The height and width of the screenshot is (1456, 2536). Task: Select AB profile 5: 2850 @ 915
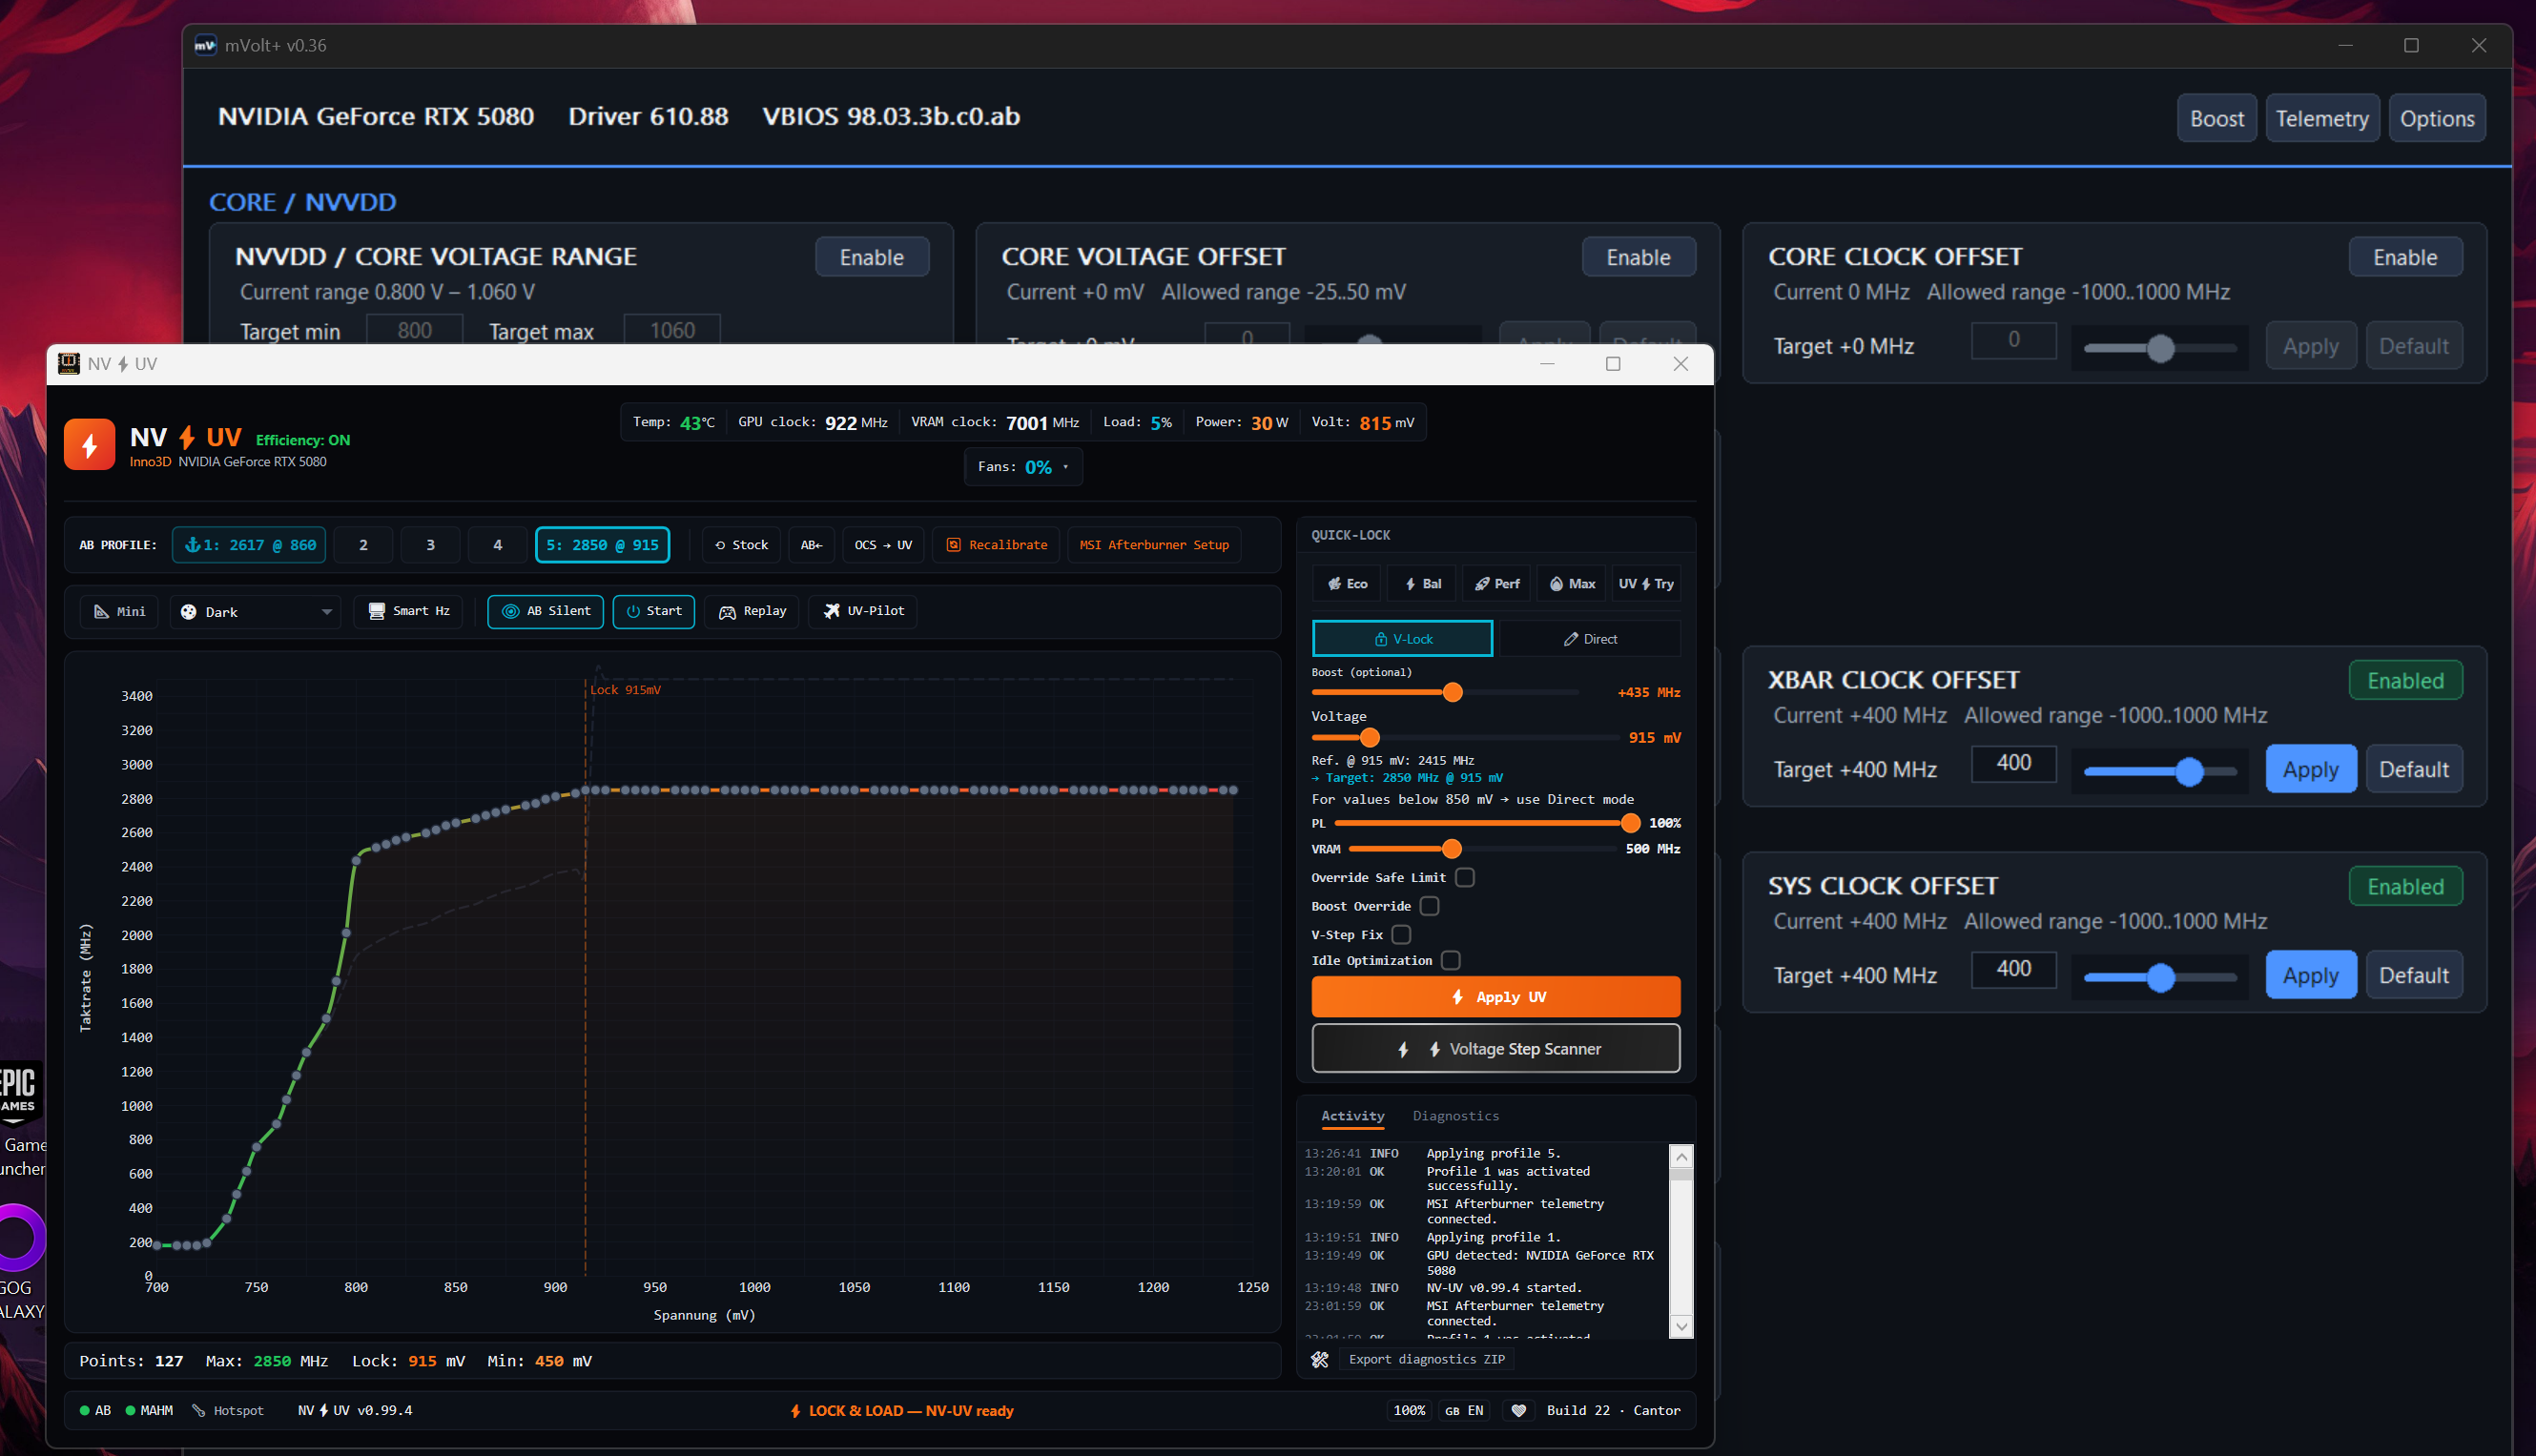click(x=602, y=545)
